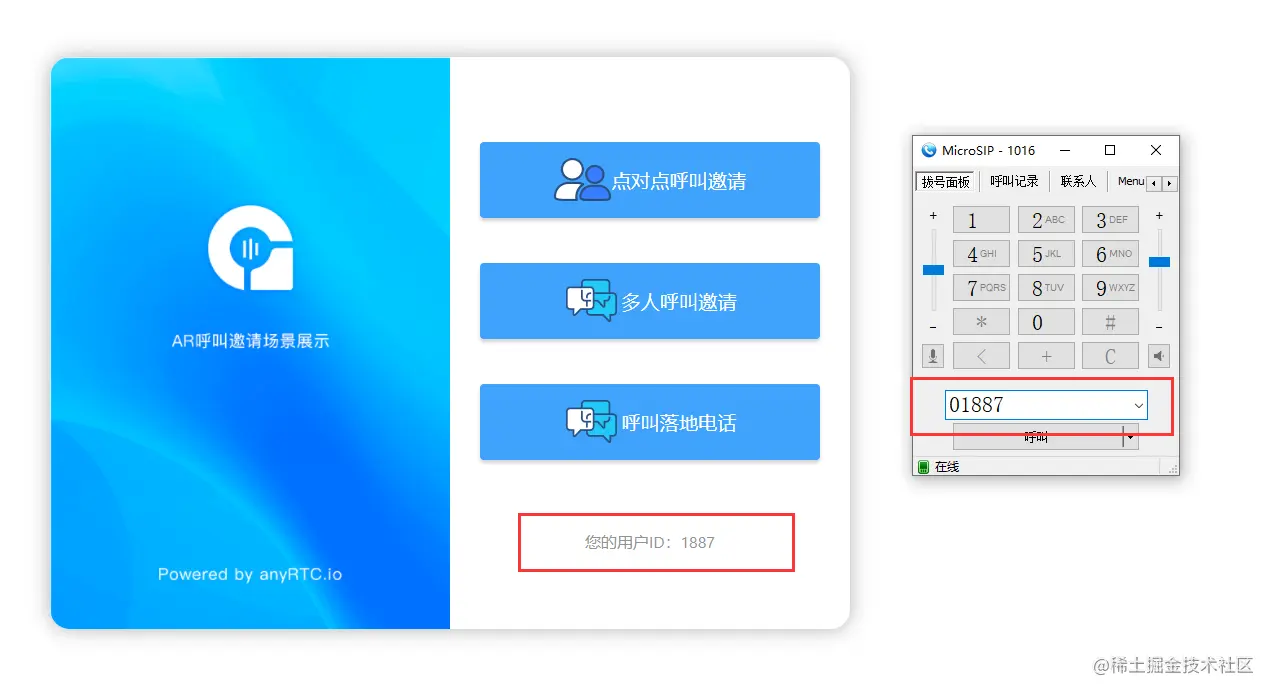The height and width of the screenshot is (696, 1274).
Task: Open the Menu tab in MicroSIP
Action: [x=1130, y=181]
